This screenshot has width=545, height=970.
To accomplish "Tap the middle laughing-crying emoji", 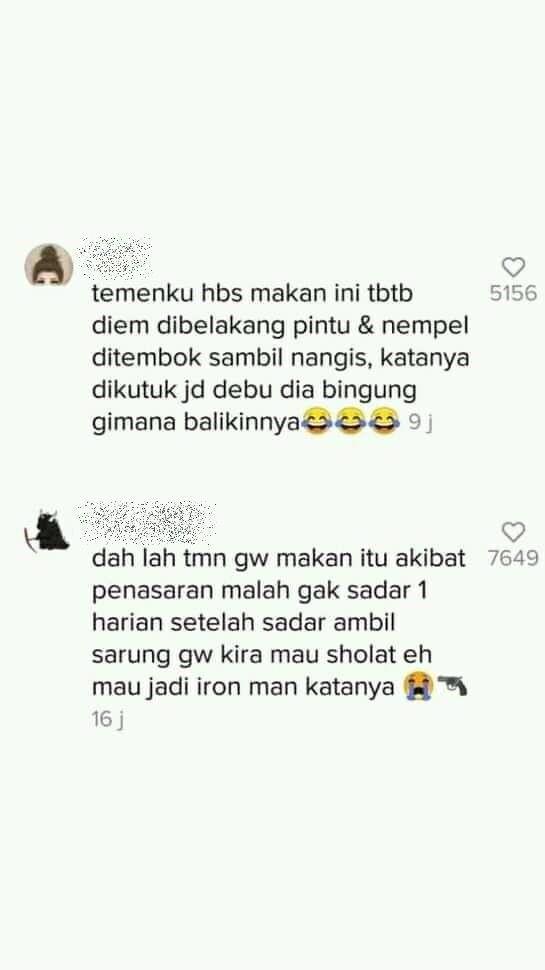I will 350,422.
